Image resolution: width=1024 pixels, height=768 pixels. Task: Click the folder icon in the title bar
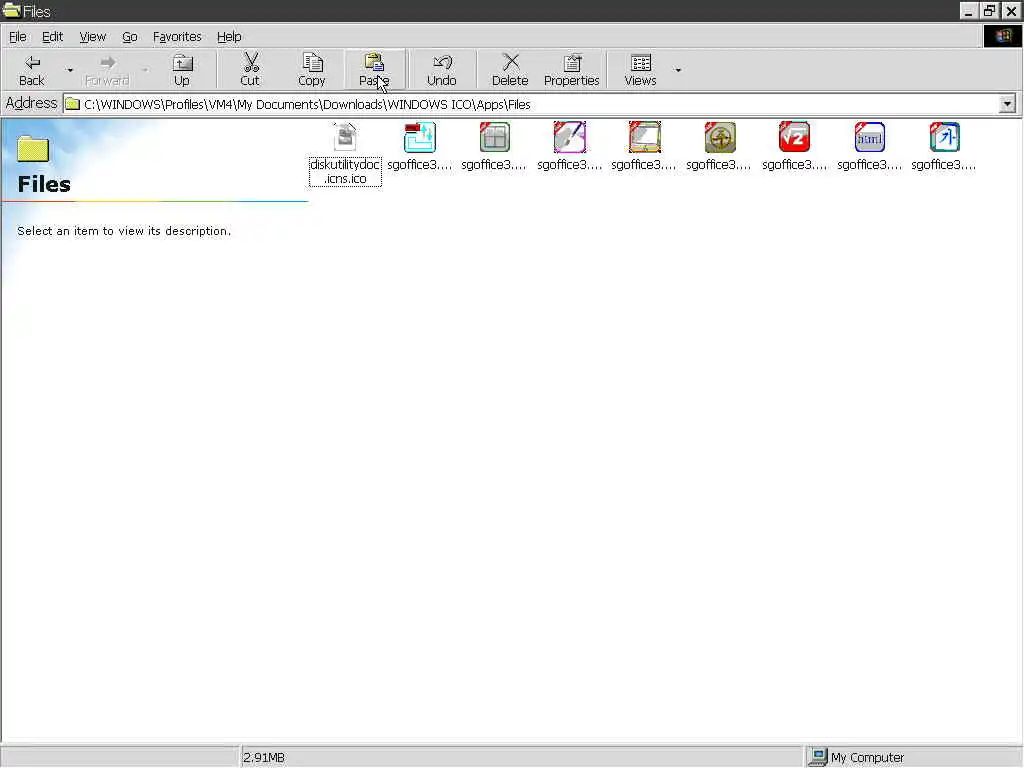point(11,10)
